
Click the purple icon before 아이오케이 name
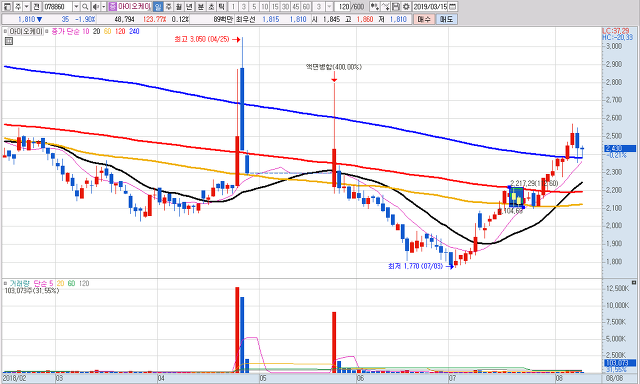pyautogui.click(x=113, y=7)
